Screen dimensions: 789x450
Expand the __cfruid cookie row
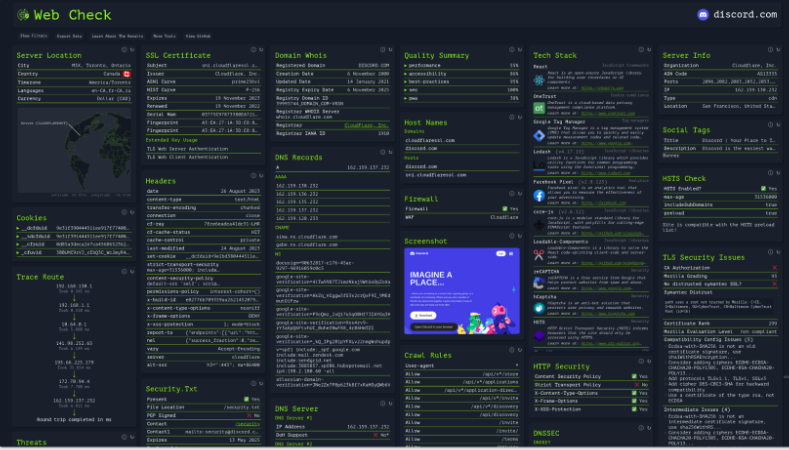point(73,244)
